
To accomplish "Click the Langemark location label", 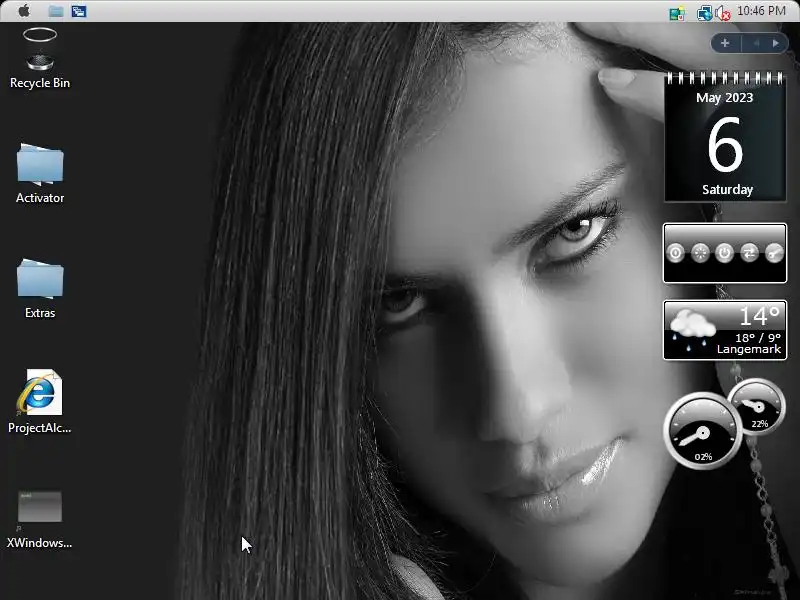I will (x=748, y=349).
